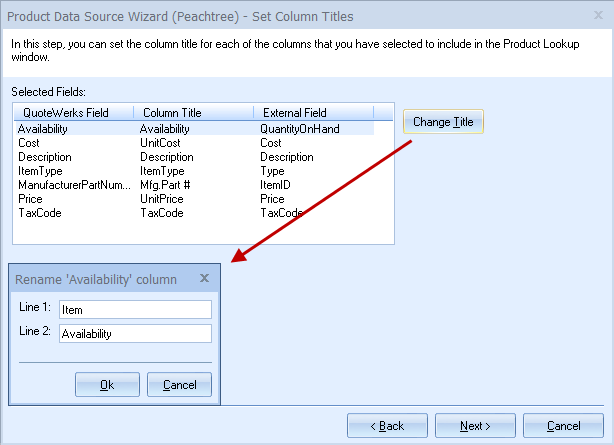
Task: Close the wizard window with X
Action: tap(598, 15)
